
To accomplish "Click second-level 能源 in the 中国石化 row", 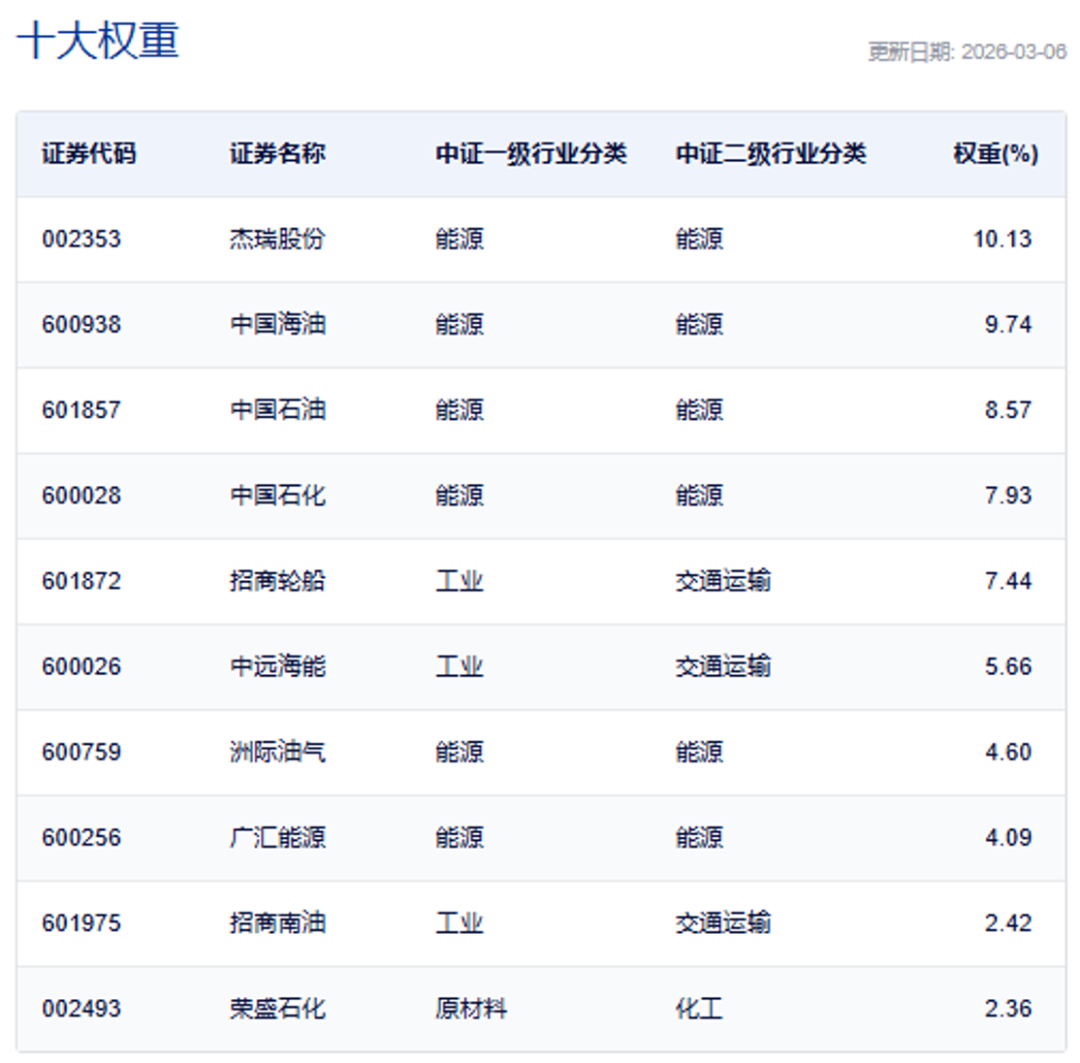I will (699, 495).
